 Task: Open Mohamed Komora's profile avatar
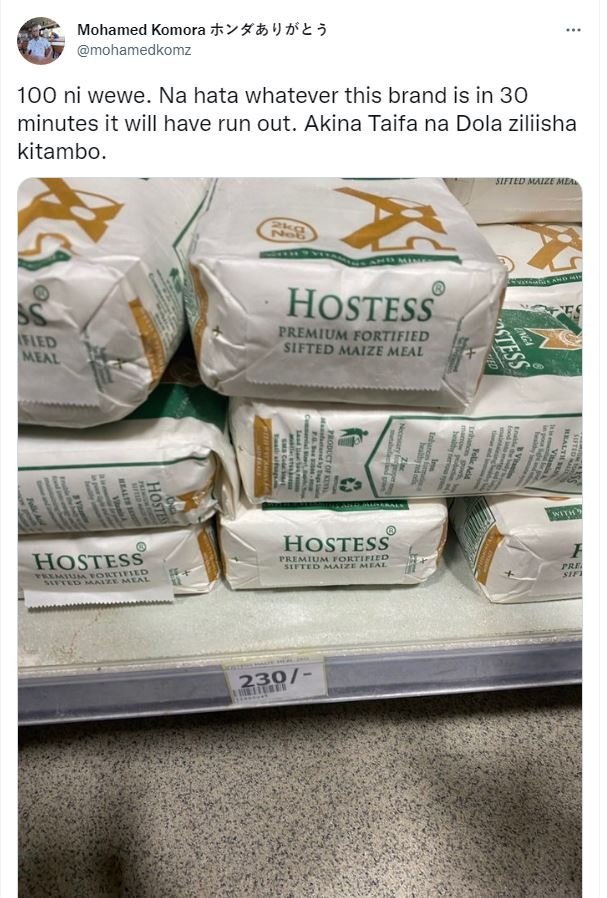[x=40, y=40]
